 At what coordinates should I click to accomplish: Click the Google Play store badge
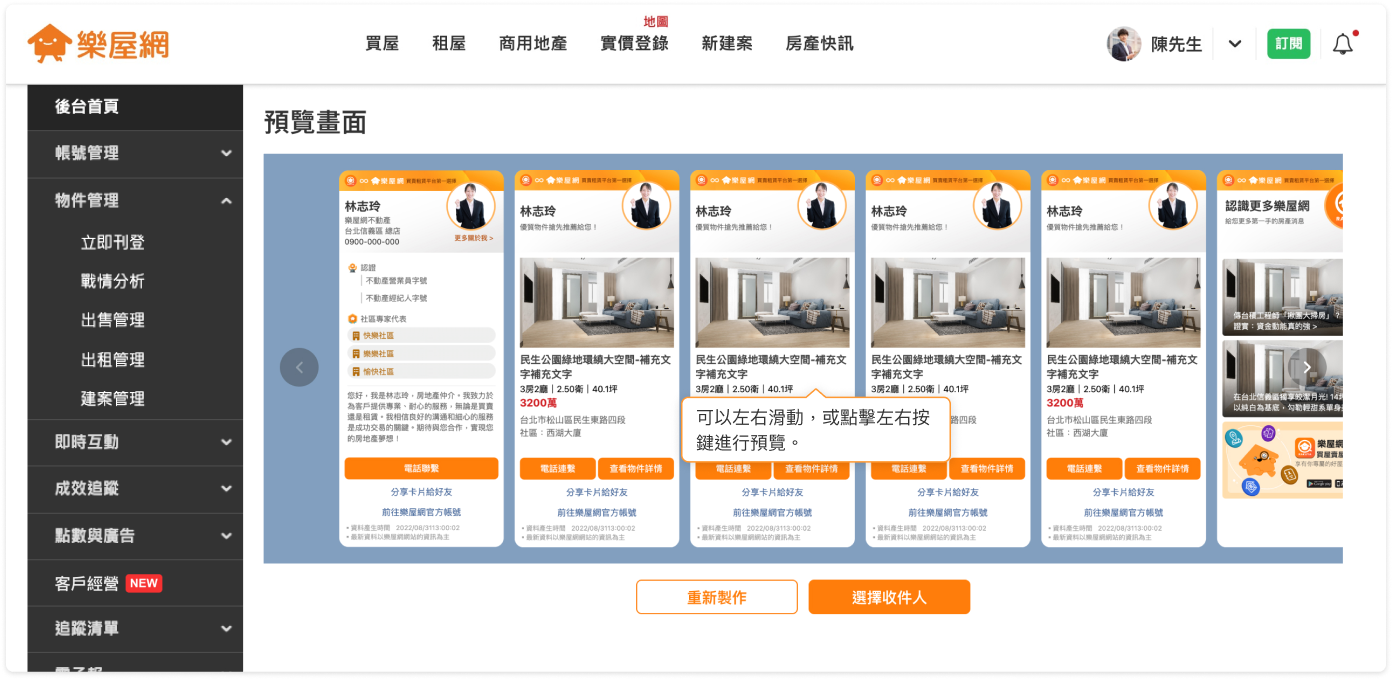click(x=1321, y=485)
